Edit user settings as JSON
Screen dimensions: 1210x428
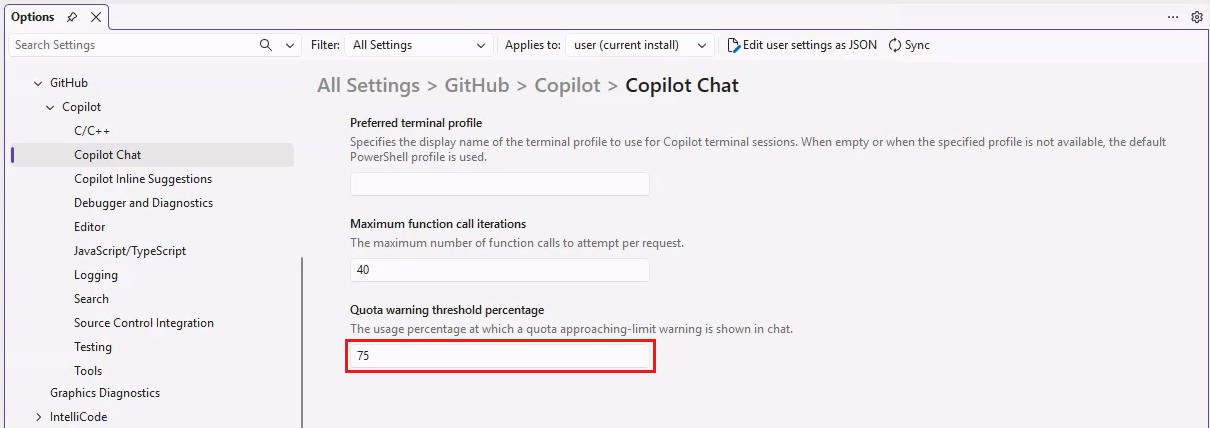tap(802, 45)
